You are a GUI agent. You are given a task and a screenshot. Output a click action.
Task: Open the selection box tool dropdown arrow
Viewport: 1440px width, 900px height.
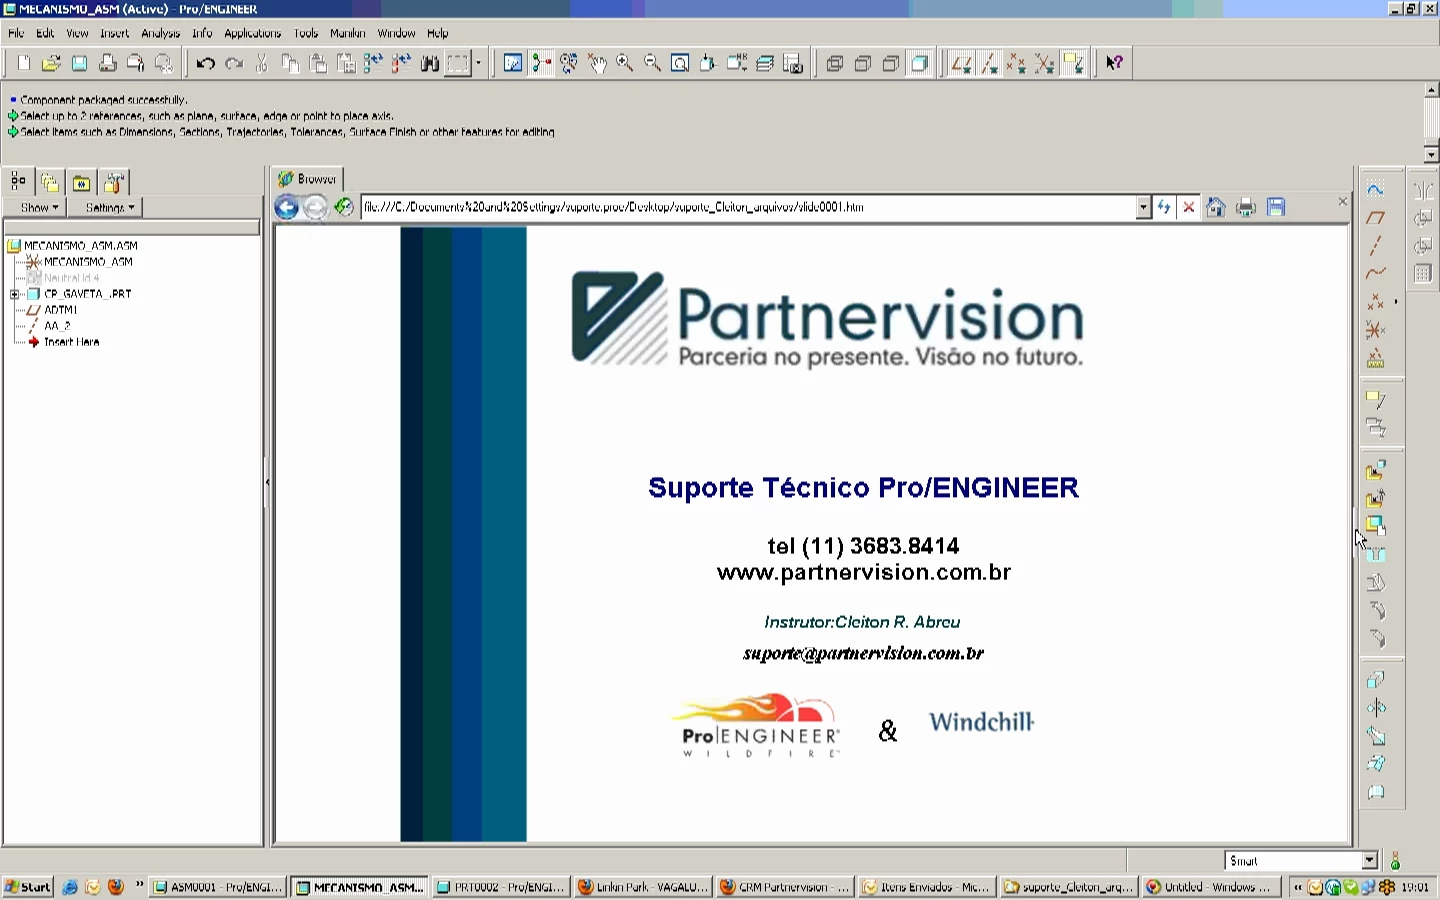click(x=478, y=63)
